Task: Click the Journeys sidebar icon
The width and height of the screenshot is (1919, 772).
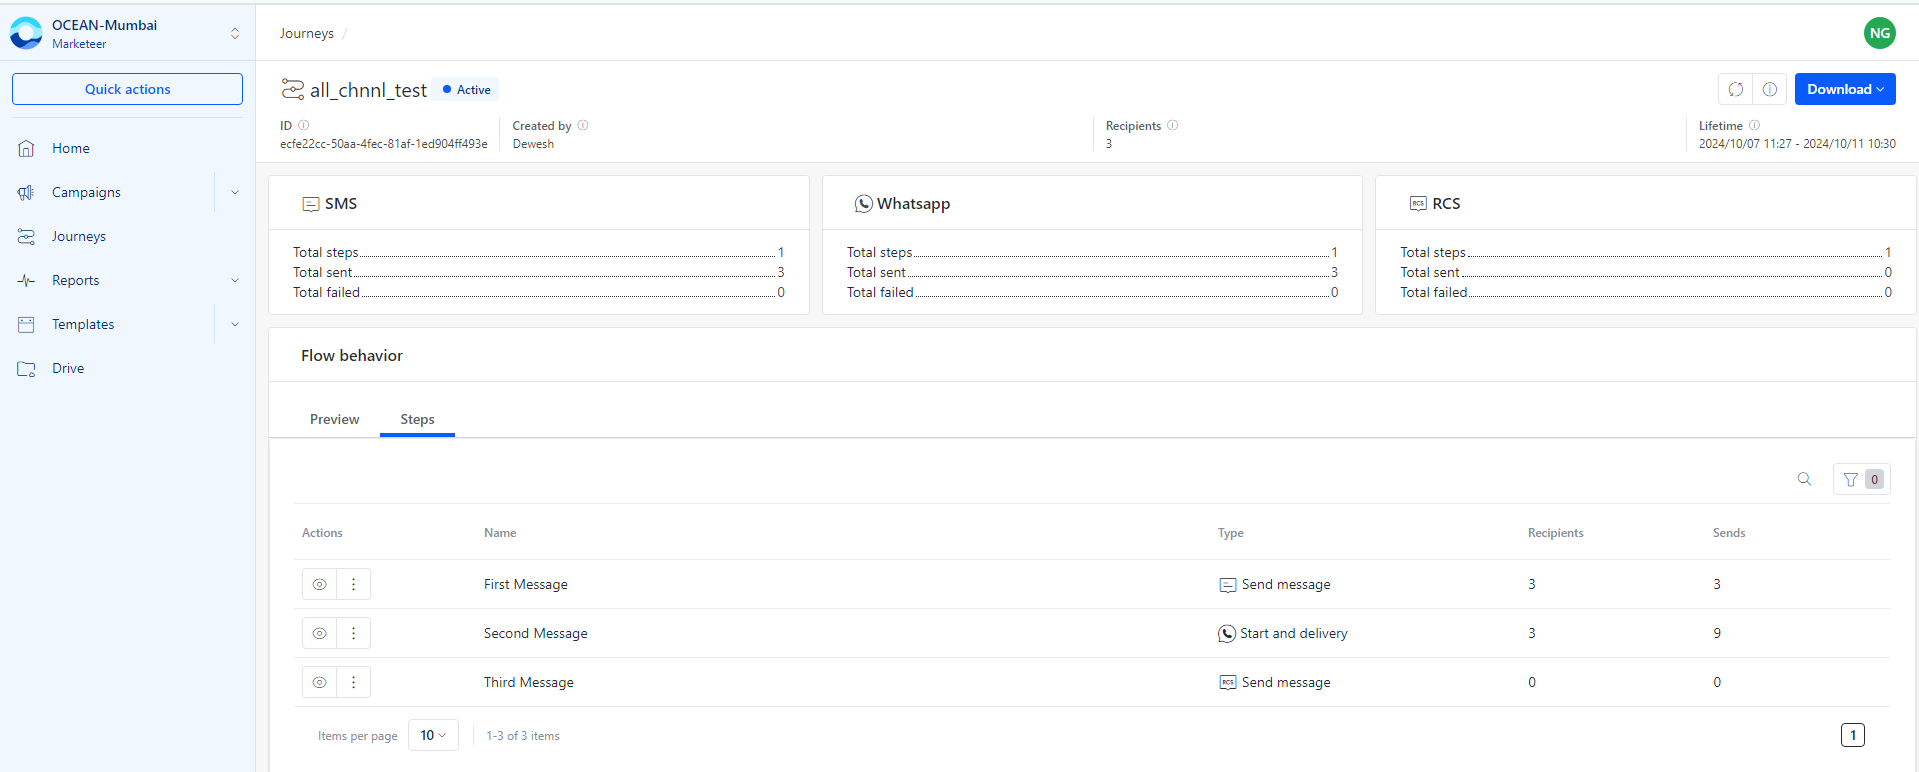Action: [x=27, y=236]
